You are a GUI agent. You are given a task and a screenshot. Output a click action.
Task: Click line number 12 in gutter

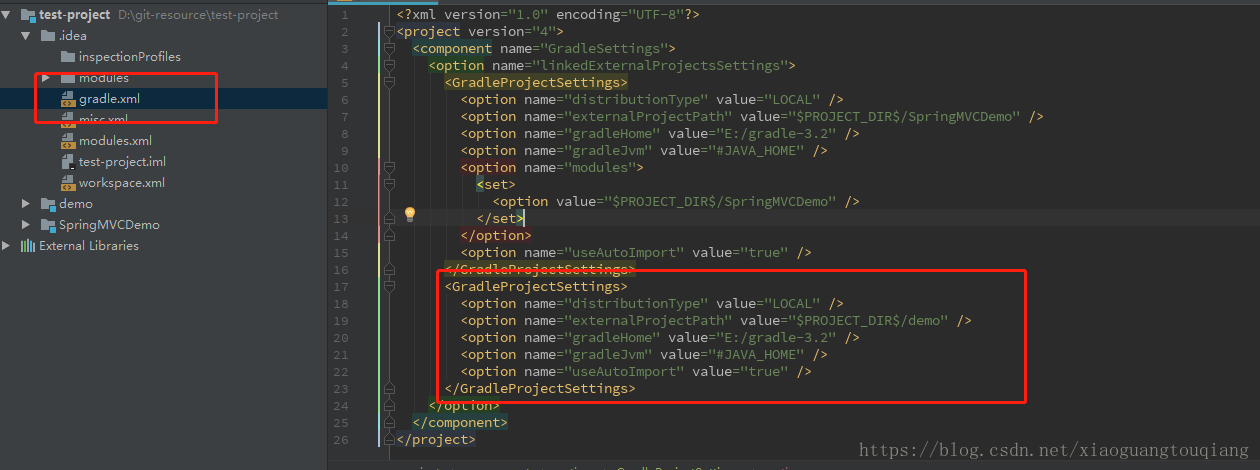click(x=343, y=202)
